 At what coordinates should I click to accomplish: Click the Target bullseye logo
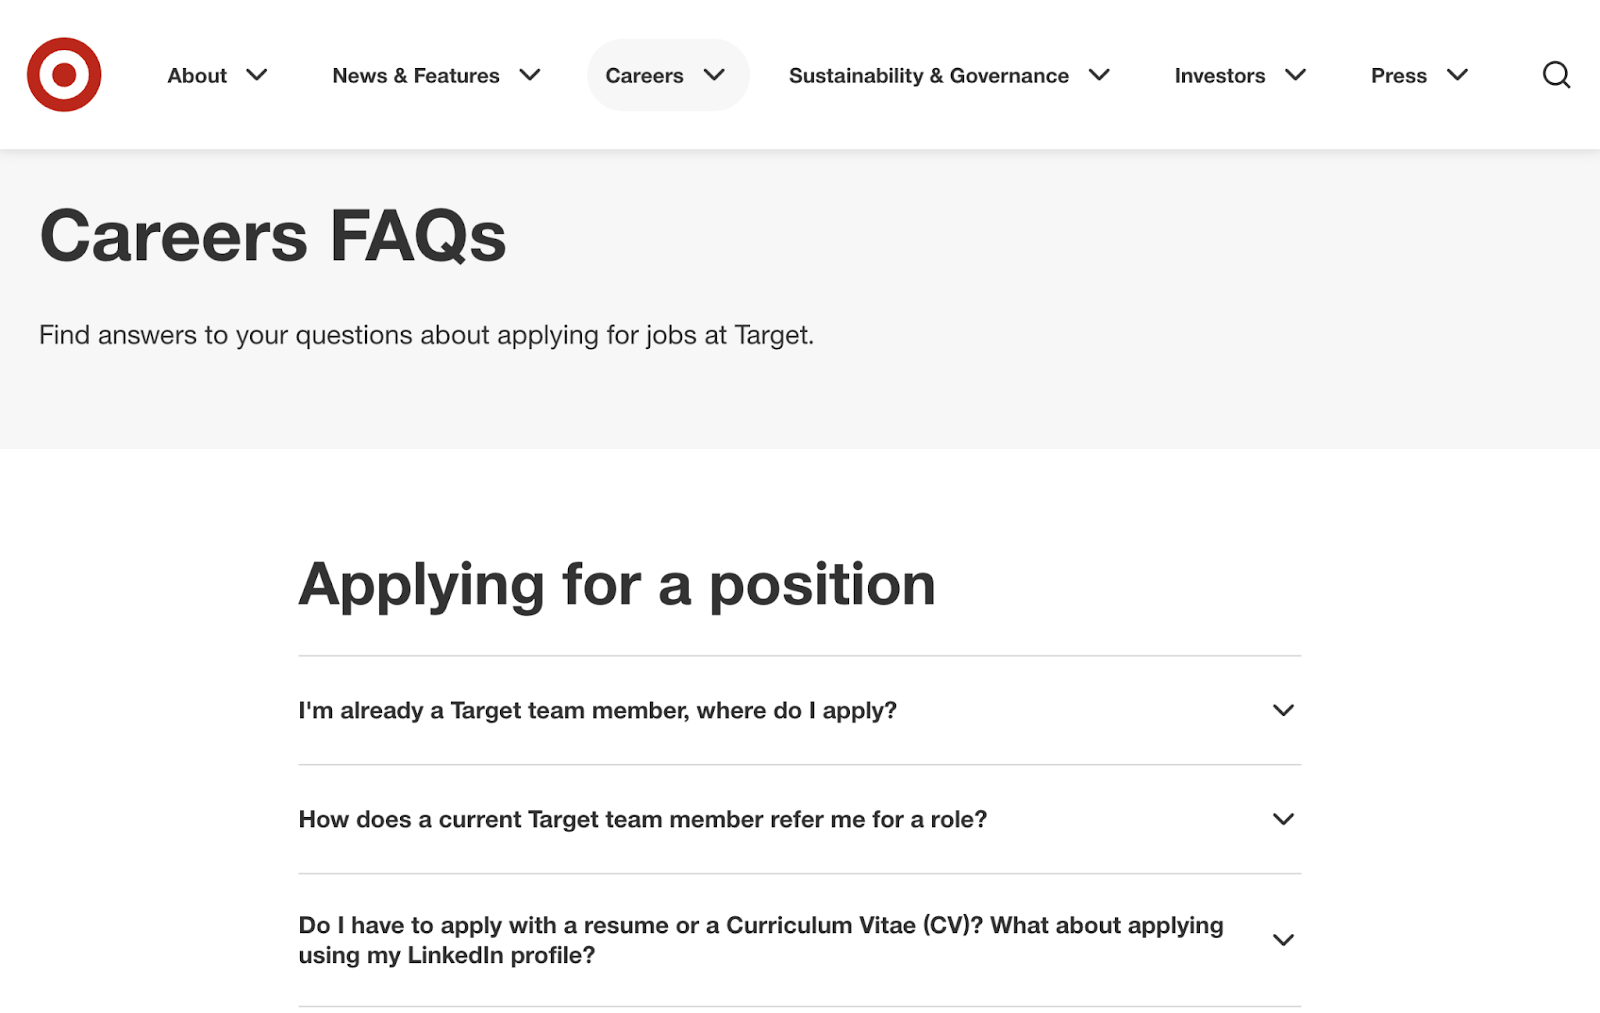click(63, 74)
